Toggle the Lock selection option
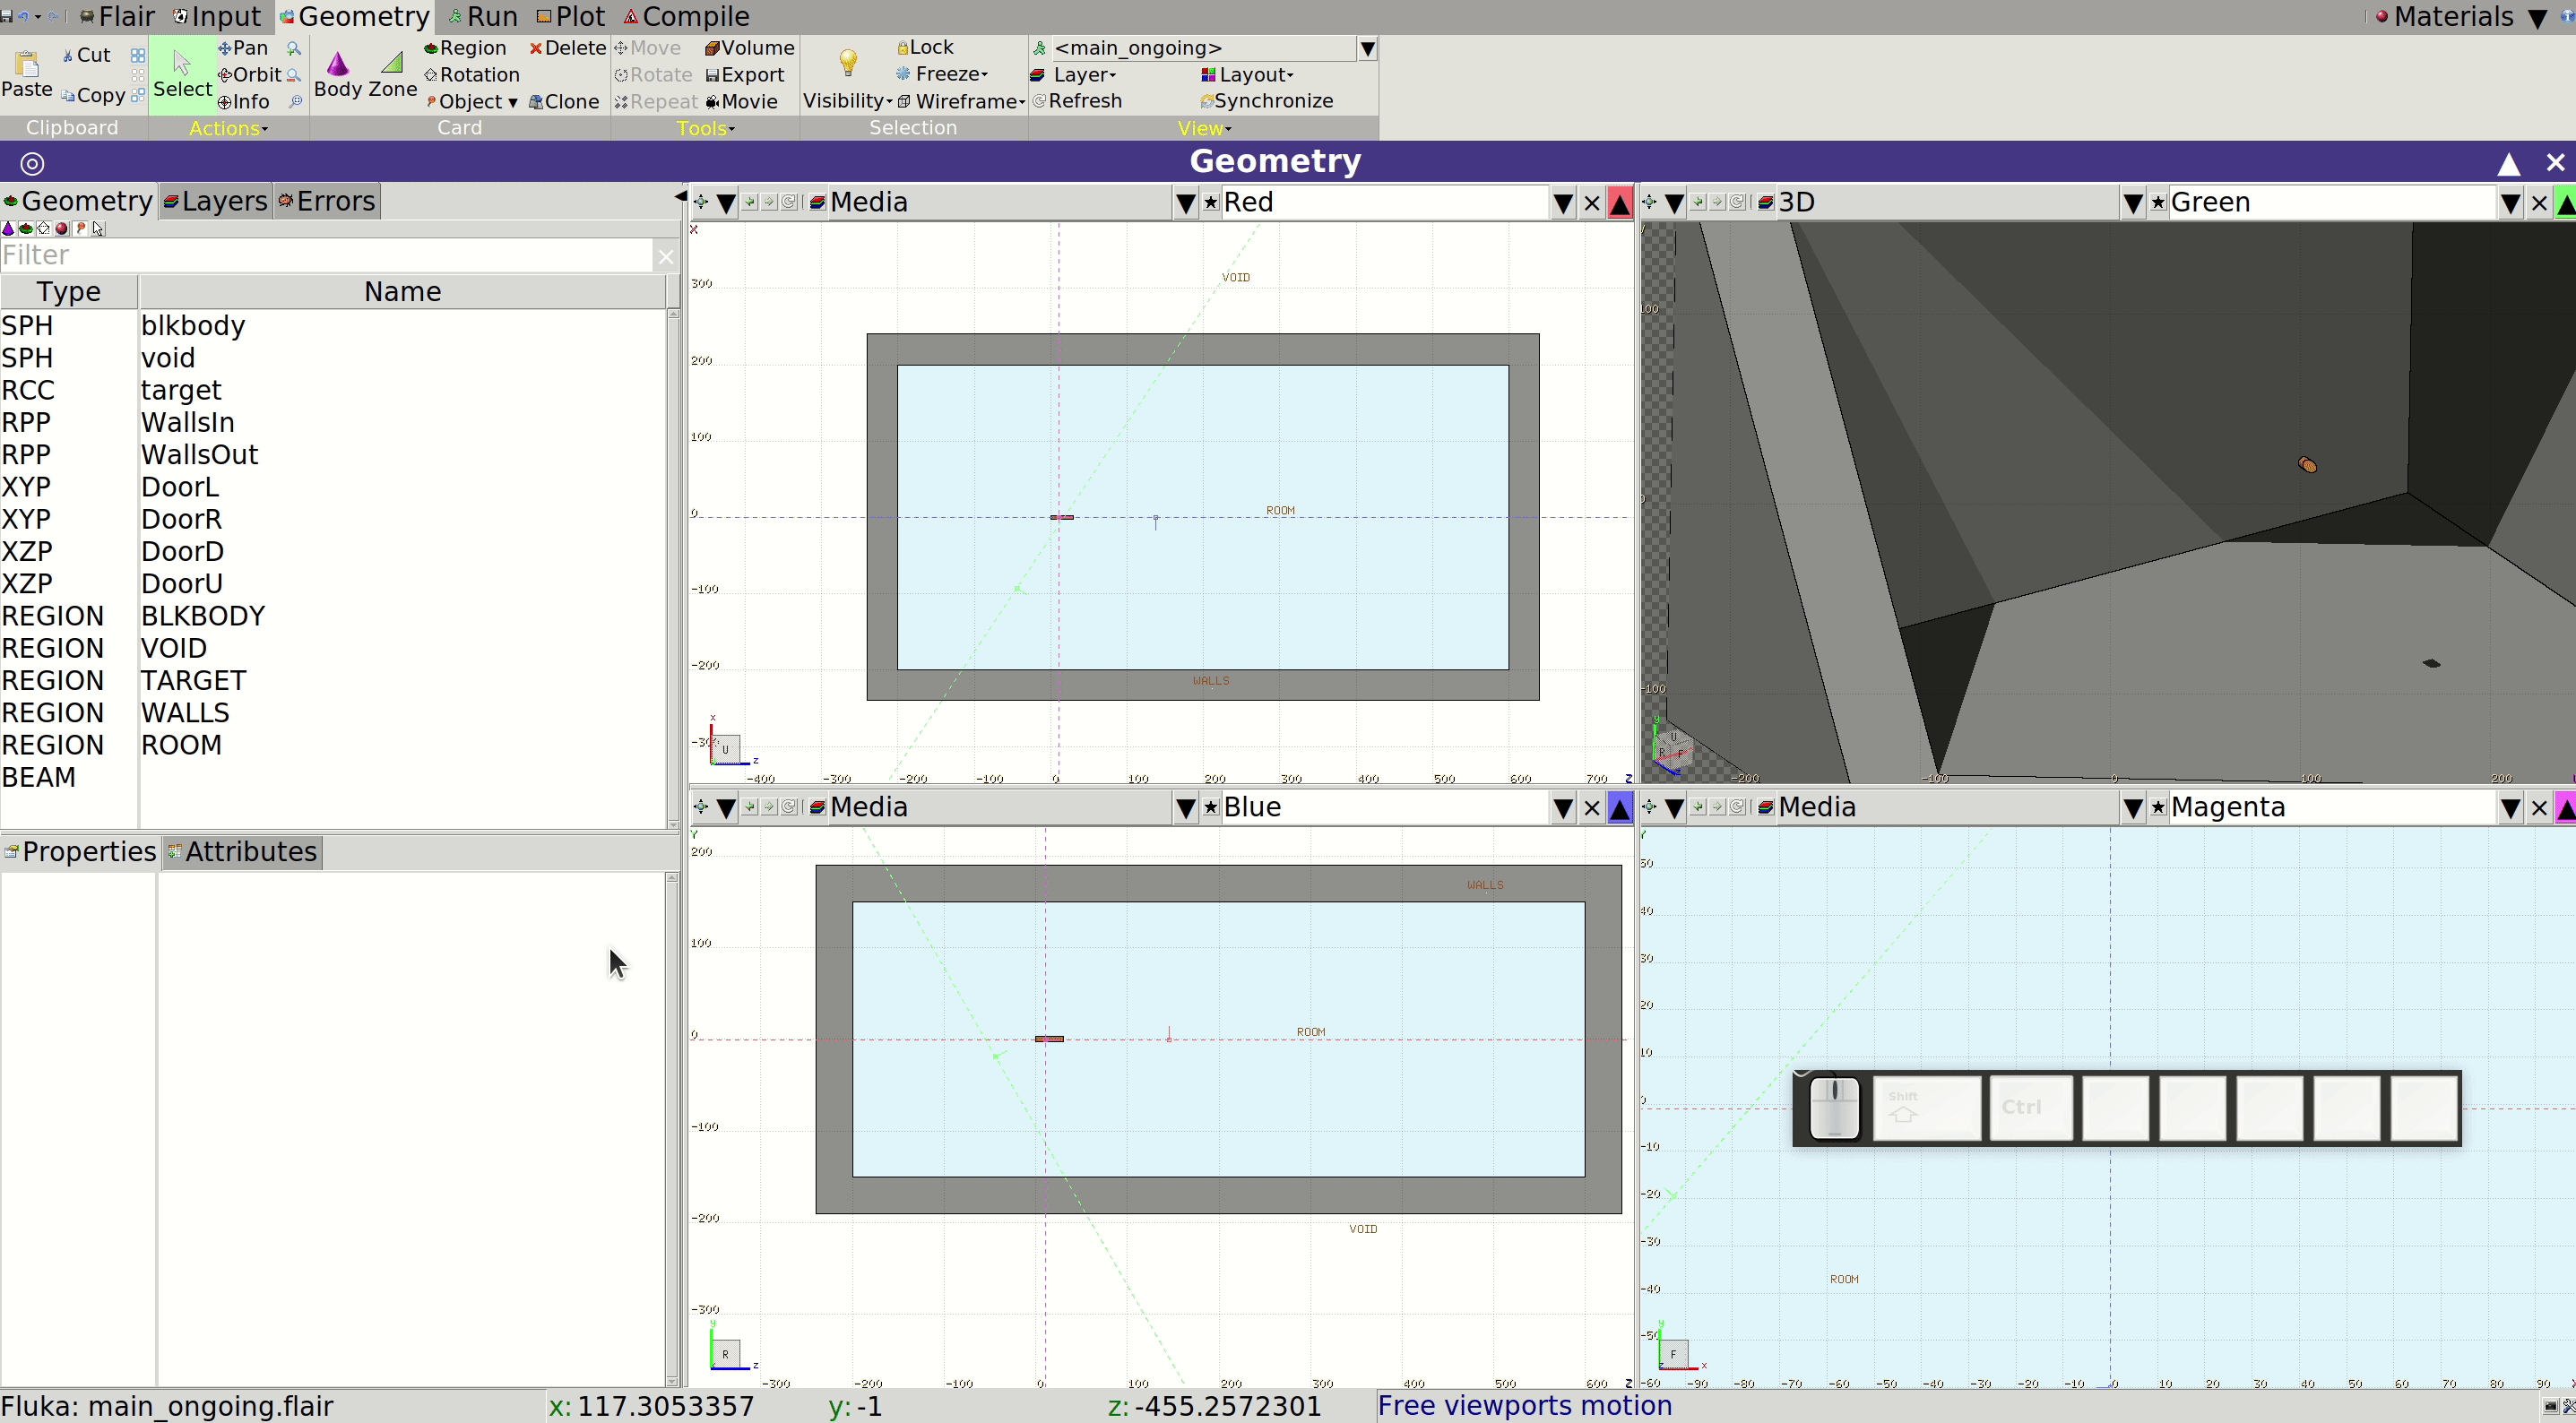The width and height of the screenshot is (2576, 1423). point(926,47)
